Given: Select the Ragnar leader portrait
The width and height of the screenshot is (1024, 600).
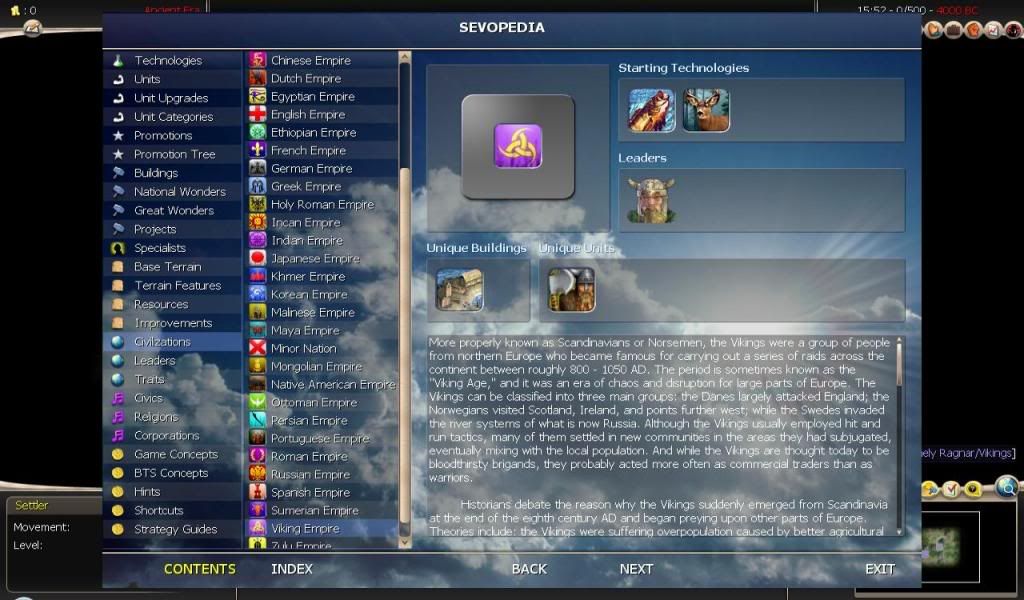Looking at the screenshot, I should [x=651, y=200].
